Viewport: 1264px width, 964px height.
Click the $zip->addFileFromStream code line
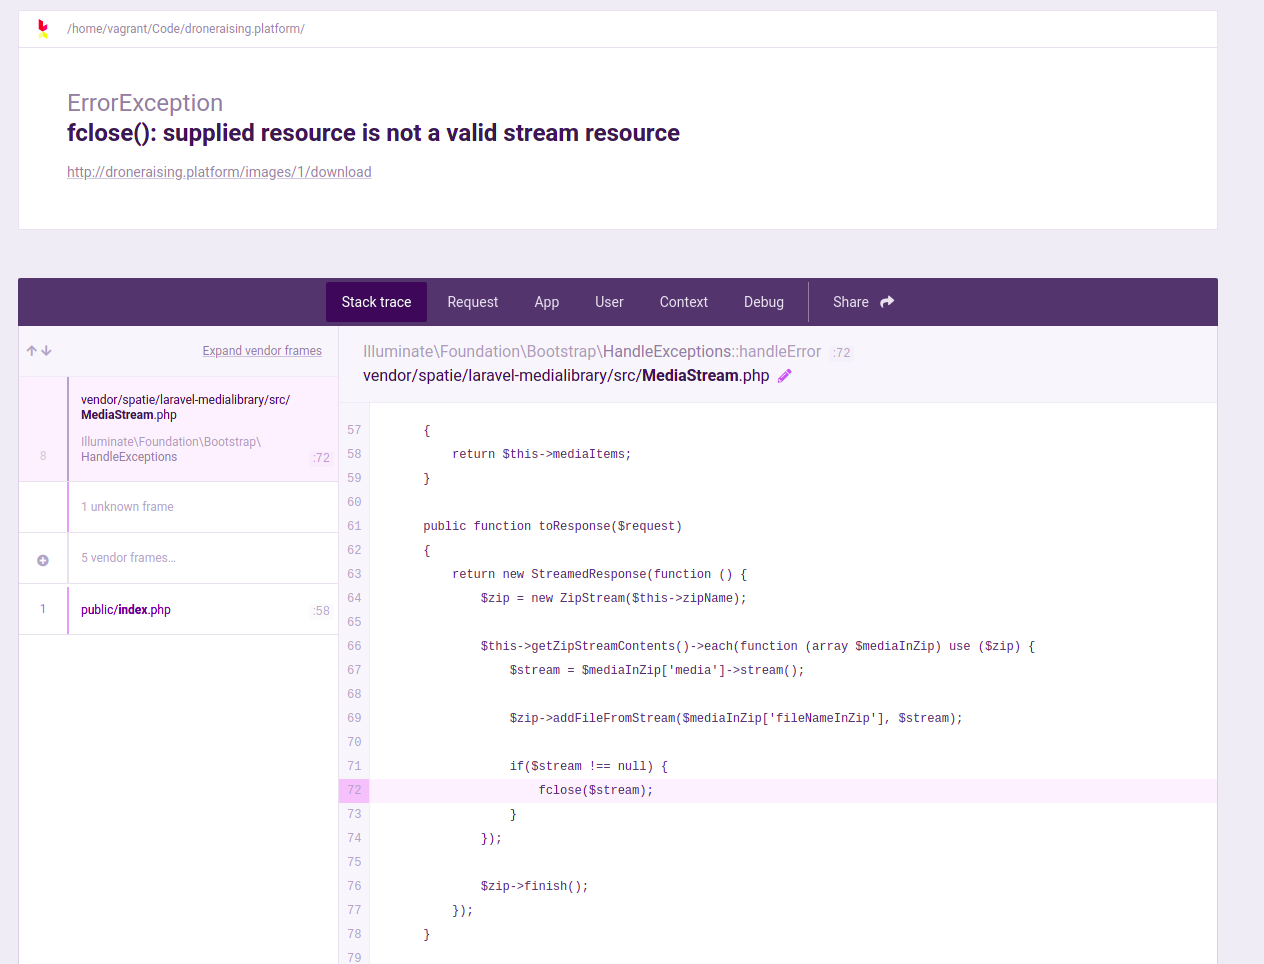pyautogui.click(x=736, y=718)
